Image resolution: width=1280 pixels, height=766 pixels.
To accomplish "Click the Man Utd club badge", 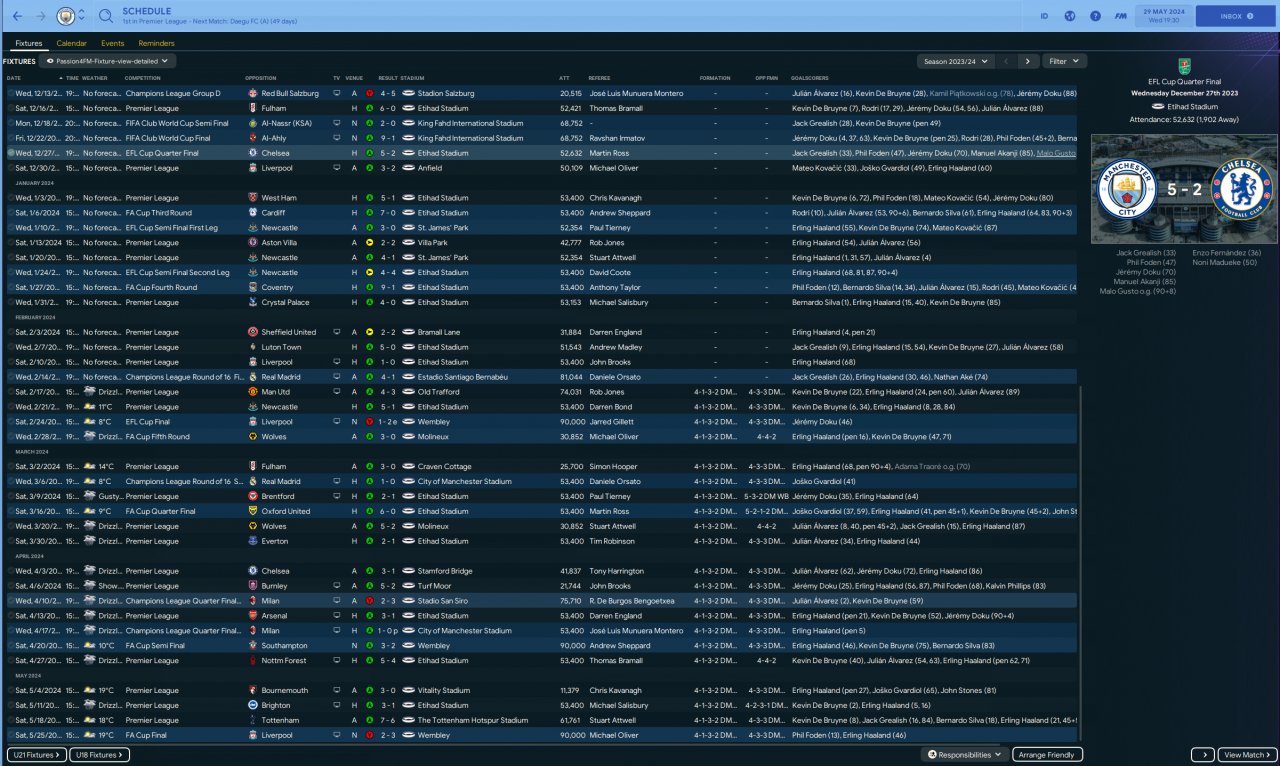I will click(x=253, y=392).
